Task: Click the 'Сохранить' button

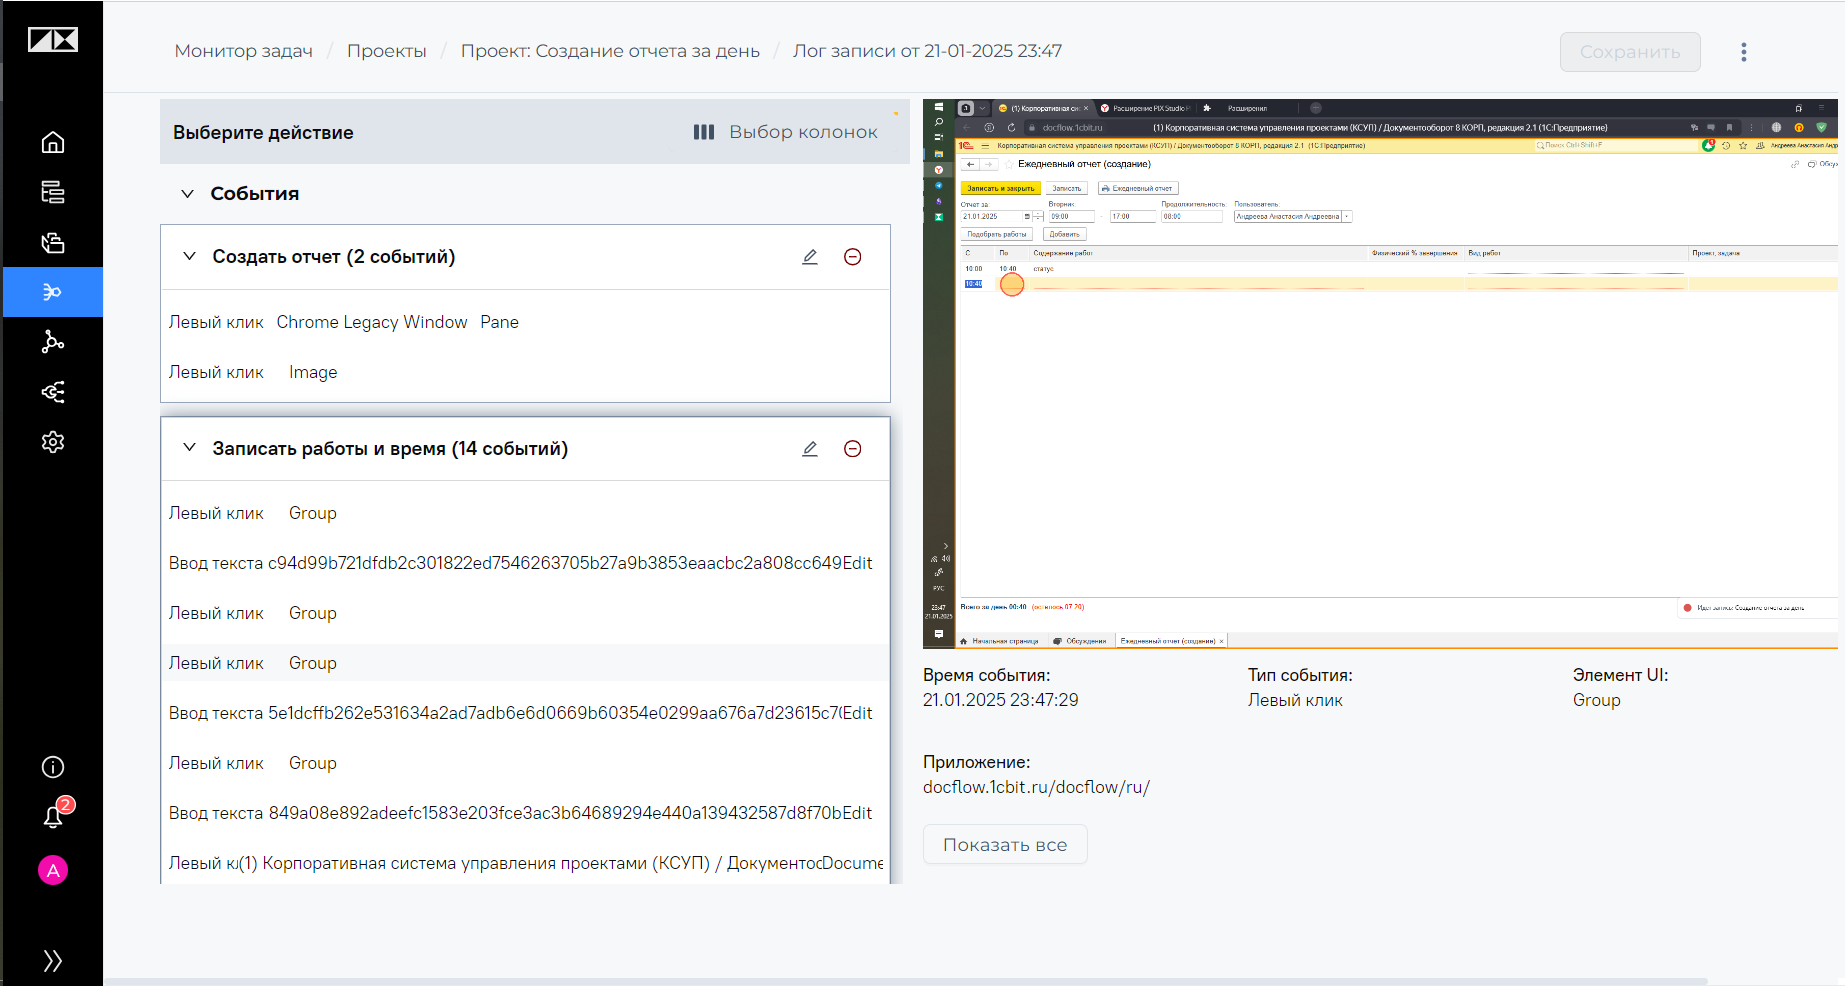Action: 1630,52
